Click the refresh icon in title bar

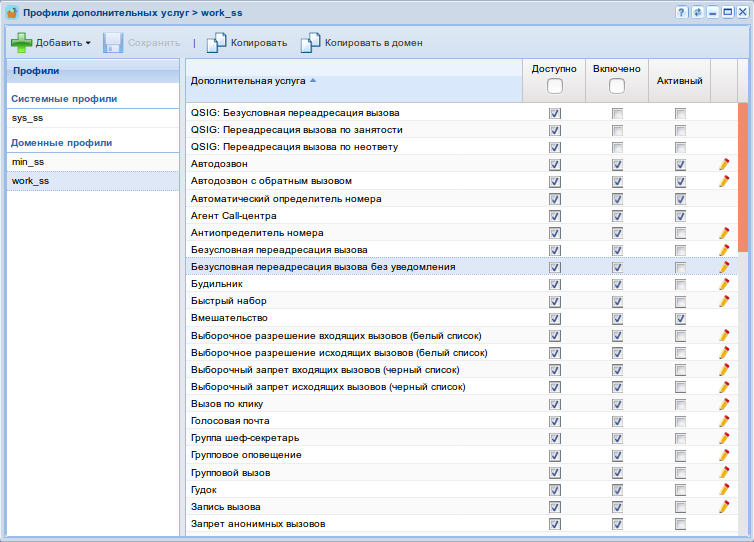(697, 12)
